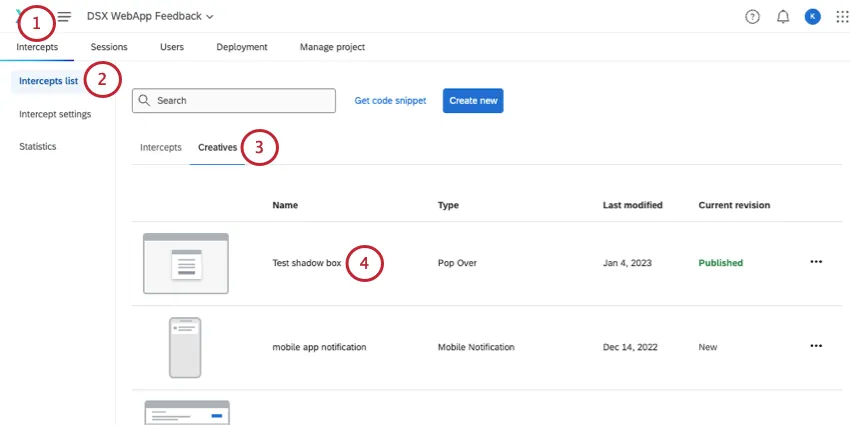
Task: Open the hamburger navigation menu
Action: click(x=64, y=17)
